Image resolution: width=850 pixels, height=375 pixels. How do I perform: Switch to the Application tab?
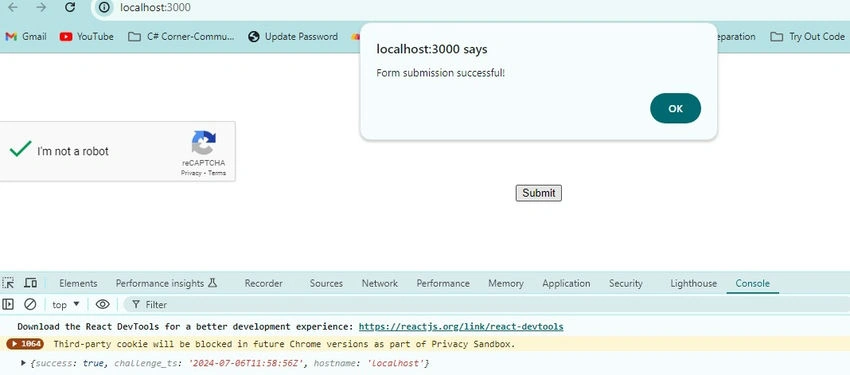pos(566,283)
